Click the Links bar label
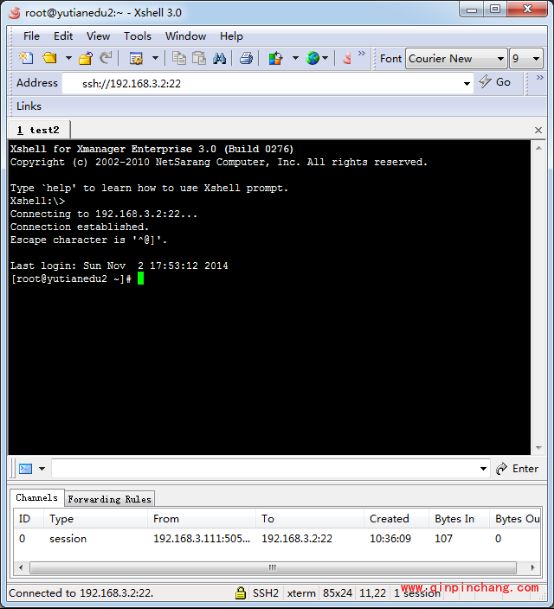Image resolution: width=554 pixels, height=609 pixels. (x=29, y=106)
